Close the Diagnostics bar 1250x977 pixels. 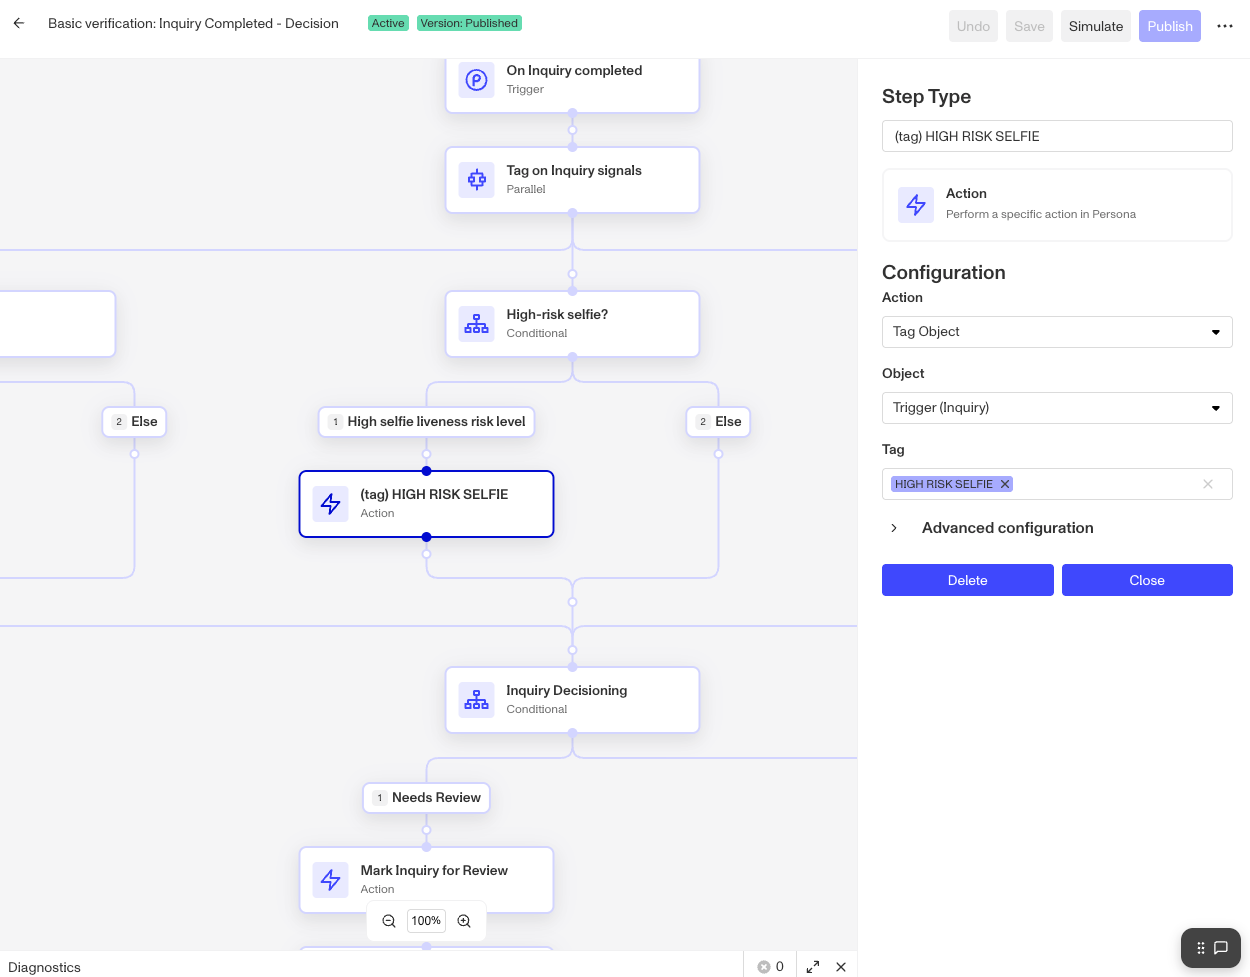841,966
